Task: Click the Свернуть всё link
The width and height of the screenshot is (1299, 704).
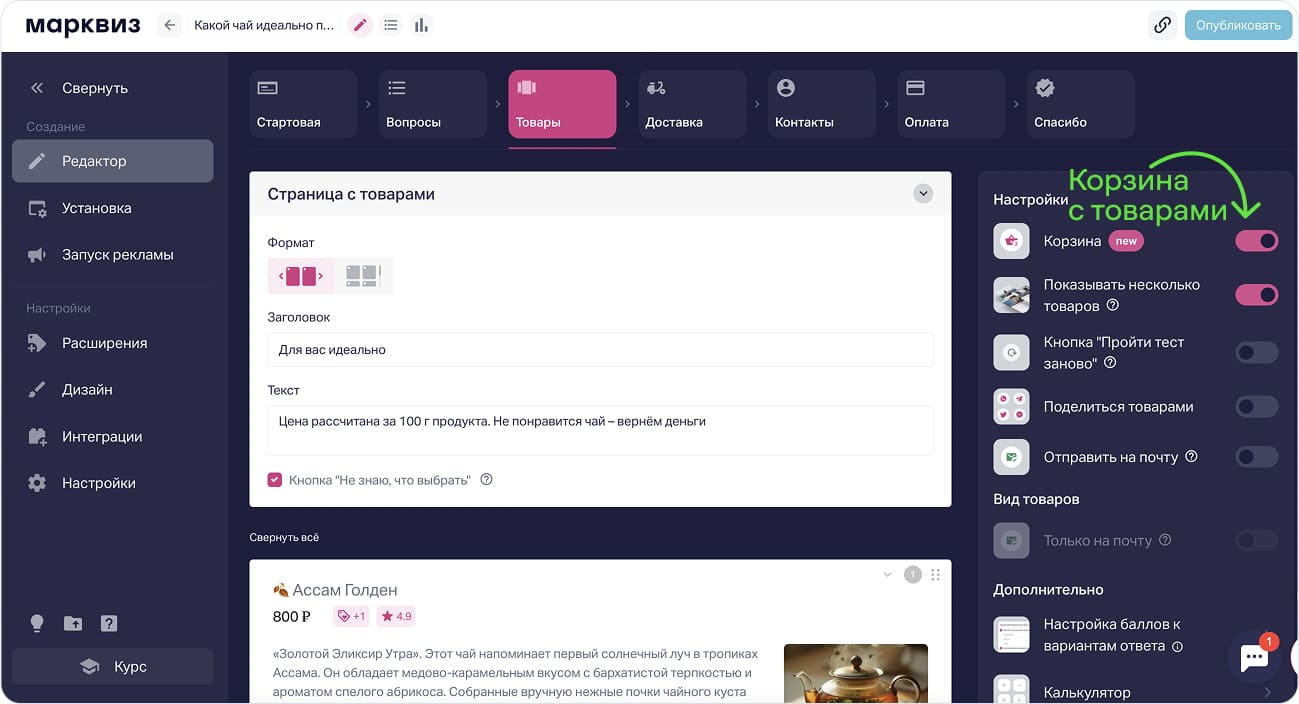Action: 284,538
